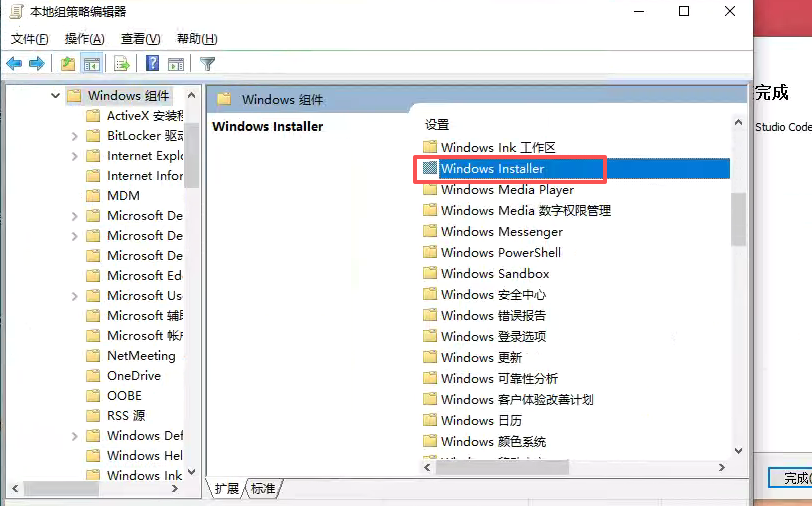Select Windows 可靠性分析 in list

tap(500, 379)
